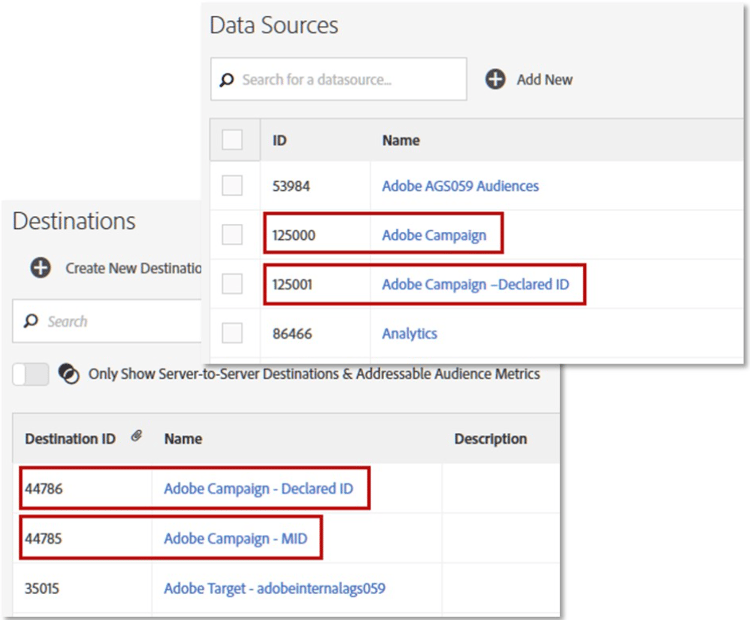Click the magnifier icon in Destinations search
Image resolution: width=750 pixels, height=620 pixels.
[31, 321]
